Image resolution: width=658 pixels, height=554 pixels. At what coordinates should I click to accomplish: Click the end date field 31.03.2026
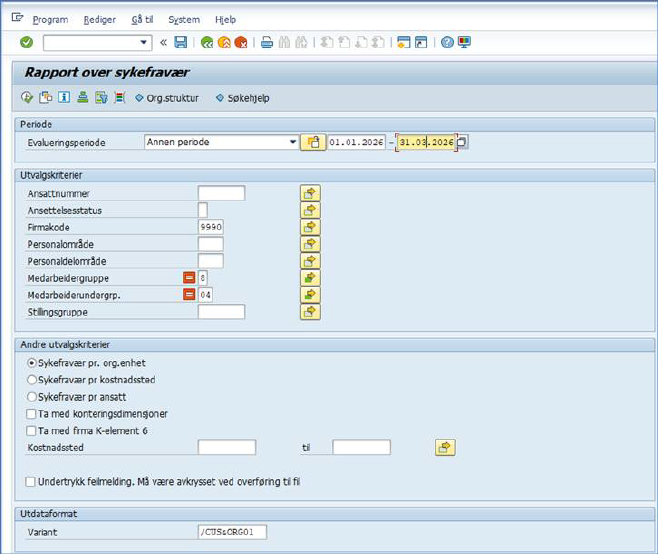tap(426, 142)
